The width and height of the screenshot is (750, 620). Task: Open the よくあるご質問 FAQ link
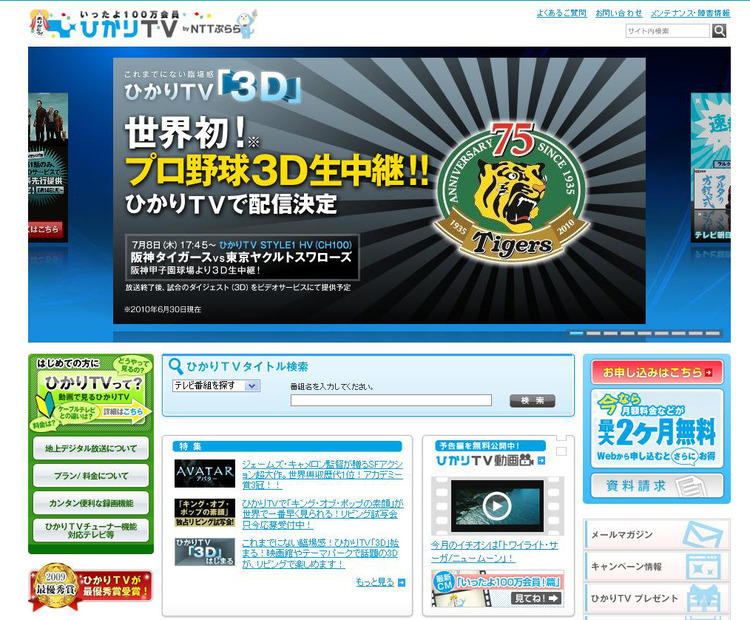[x=562, y=13]
